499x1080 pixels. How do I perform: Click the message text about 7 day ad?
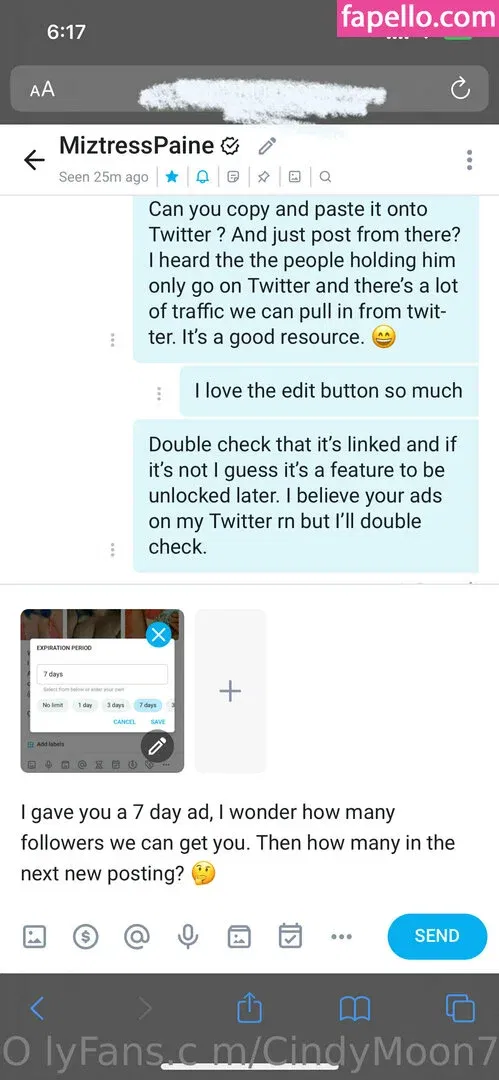(x=238, y=843)
